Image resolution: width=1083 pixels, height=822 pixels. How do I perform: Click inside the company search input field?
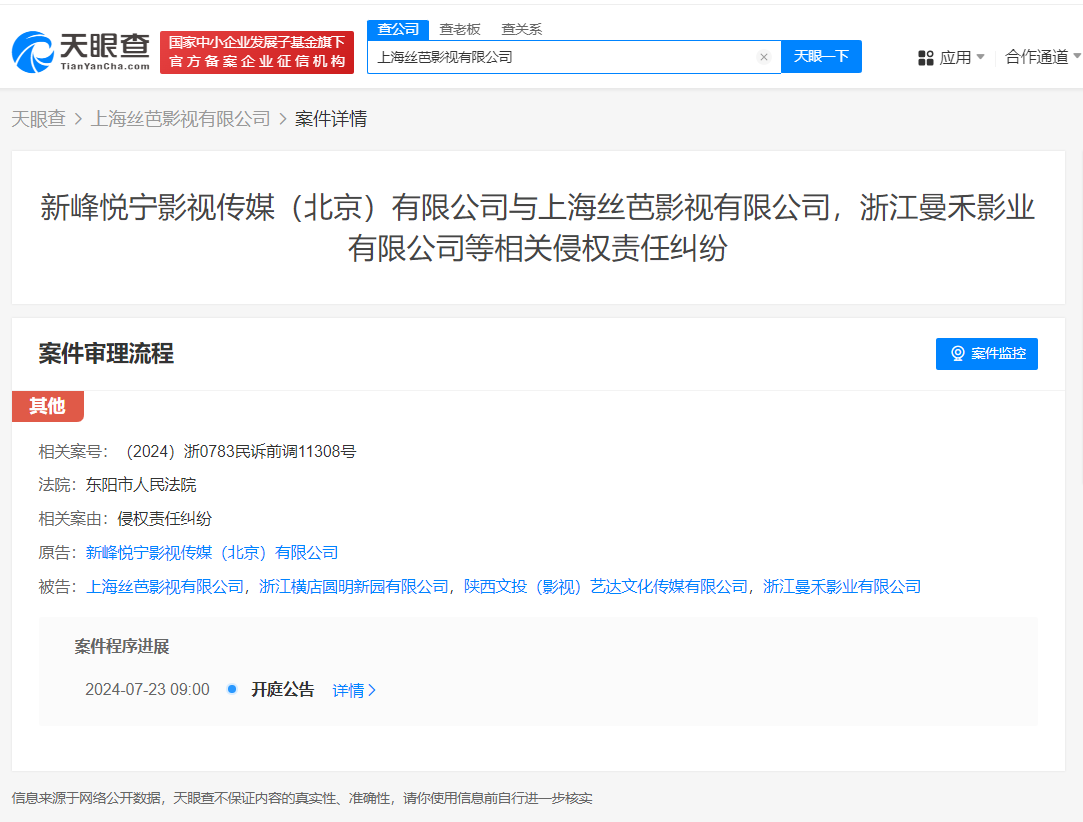coord(560,57)
